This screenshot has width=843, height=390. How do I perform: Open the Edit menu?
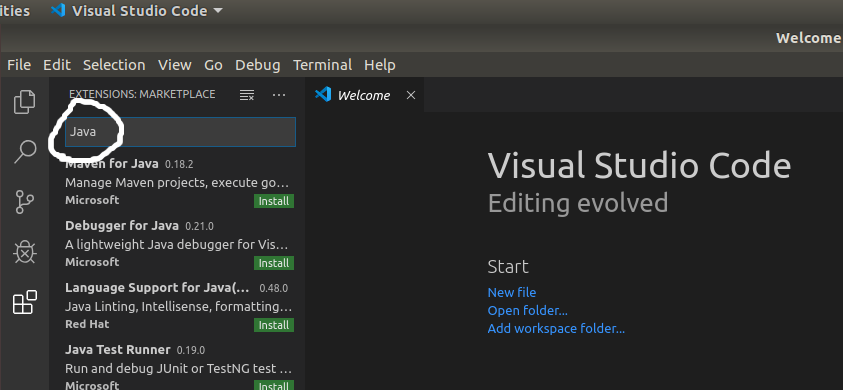57,65
